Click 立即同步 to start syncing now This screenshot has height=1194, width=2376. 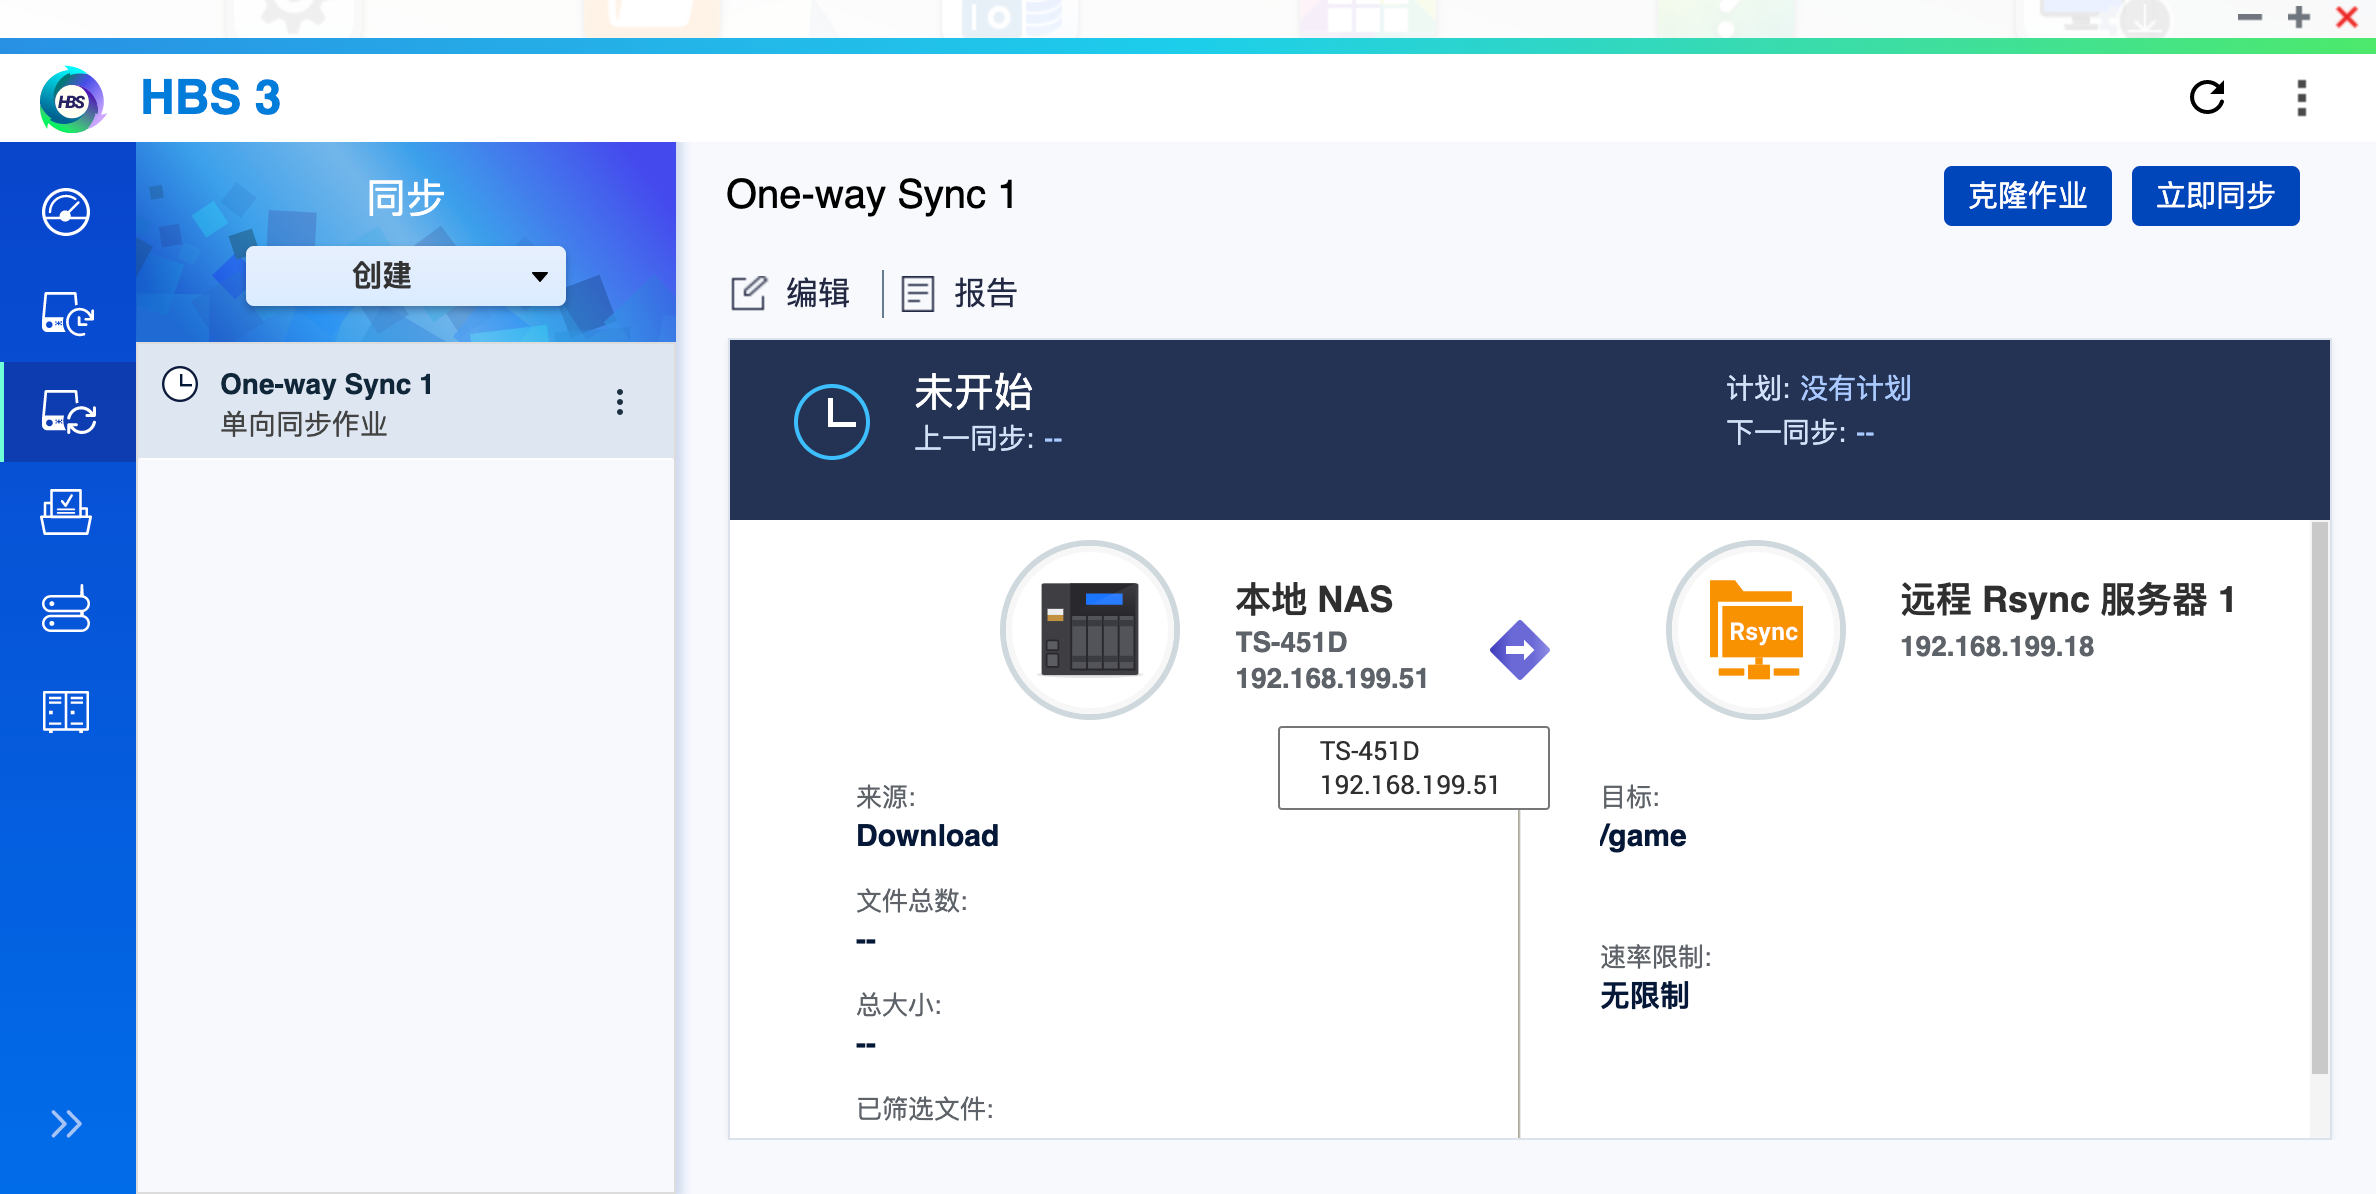[2215, 196]
